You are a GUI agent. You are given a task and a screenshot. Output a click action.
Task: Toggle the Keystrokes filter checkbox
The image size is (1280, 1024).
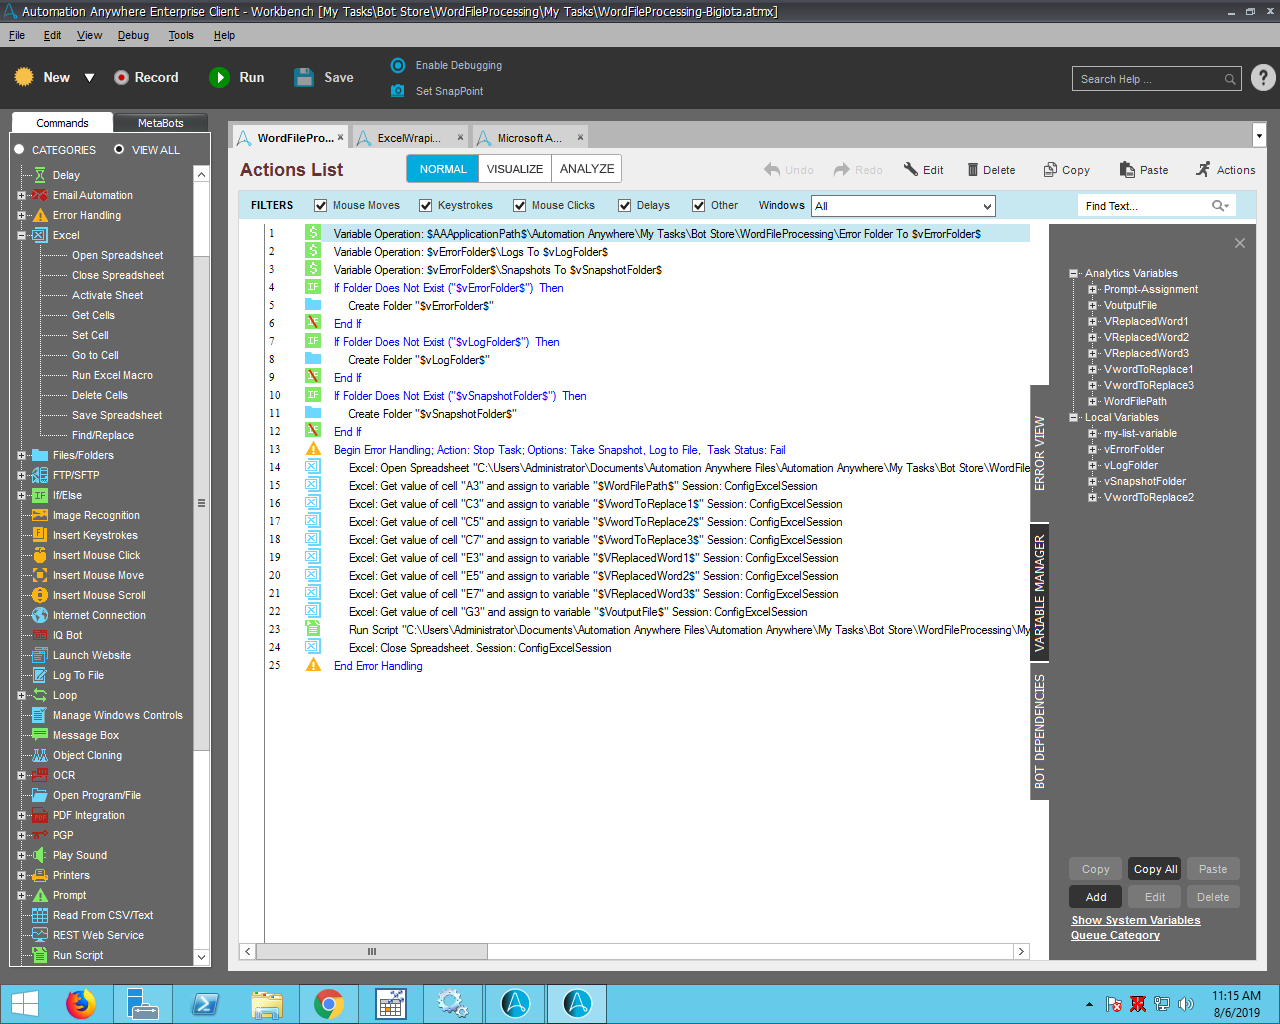click(x=426, y=206)
